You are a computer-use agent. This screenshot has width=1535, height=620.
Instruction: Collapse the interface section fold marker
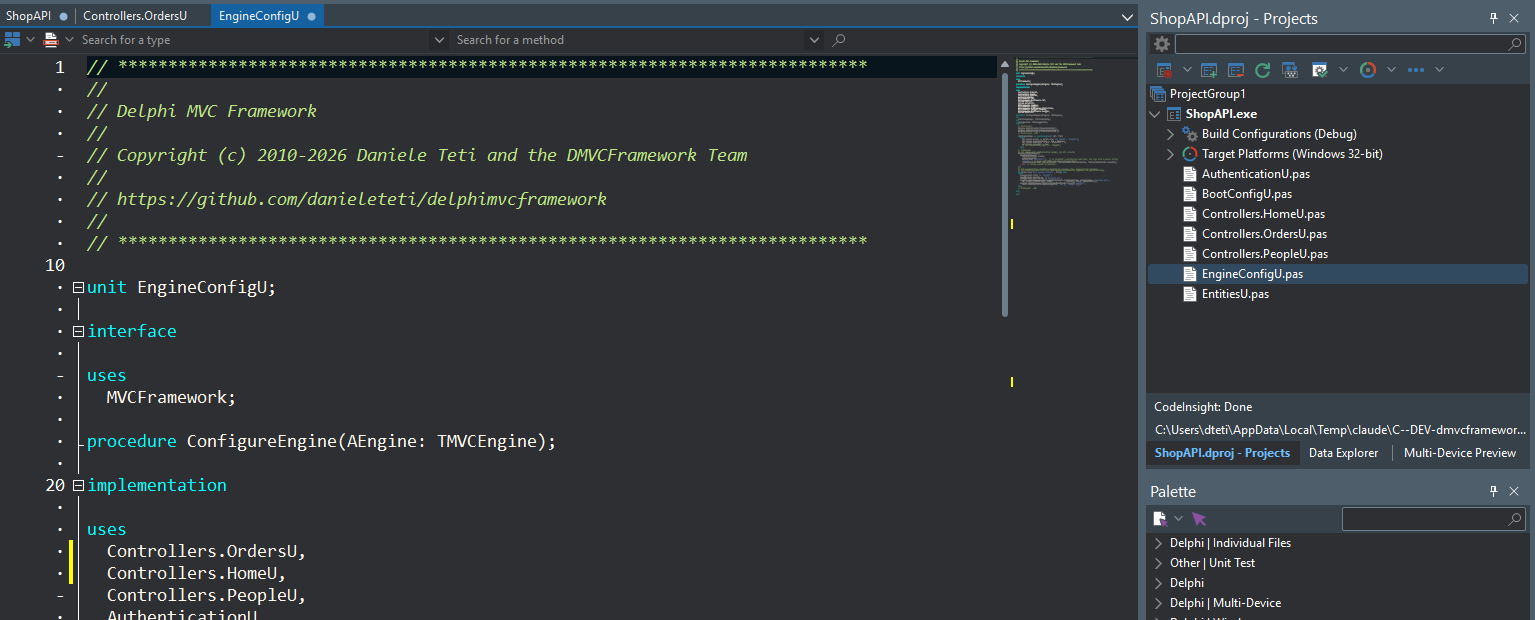pyautogui.click(x=78, y=331)
